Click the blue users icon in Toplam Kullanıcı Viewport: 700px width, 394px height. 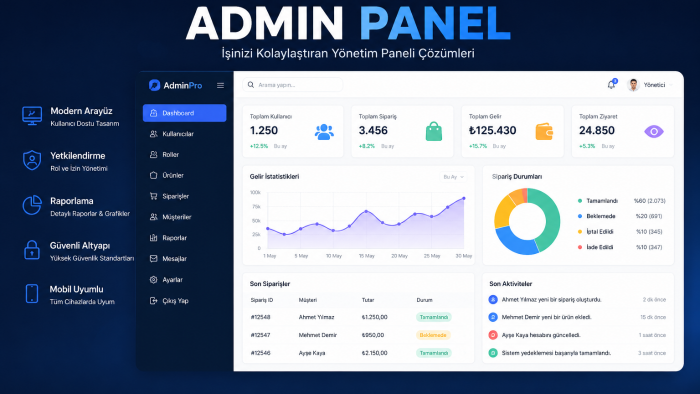click(324, 132)
